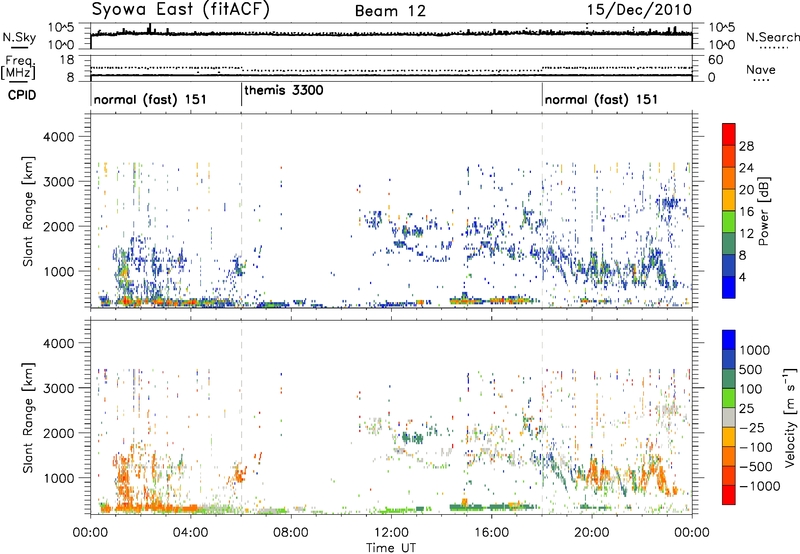This screenshot has width=800, height=554.
Task: Click the velocity colorbar tick '500'
Action: point(751,370)
